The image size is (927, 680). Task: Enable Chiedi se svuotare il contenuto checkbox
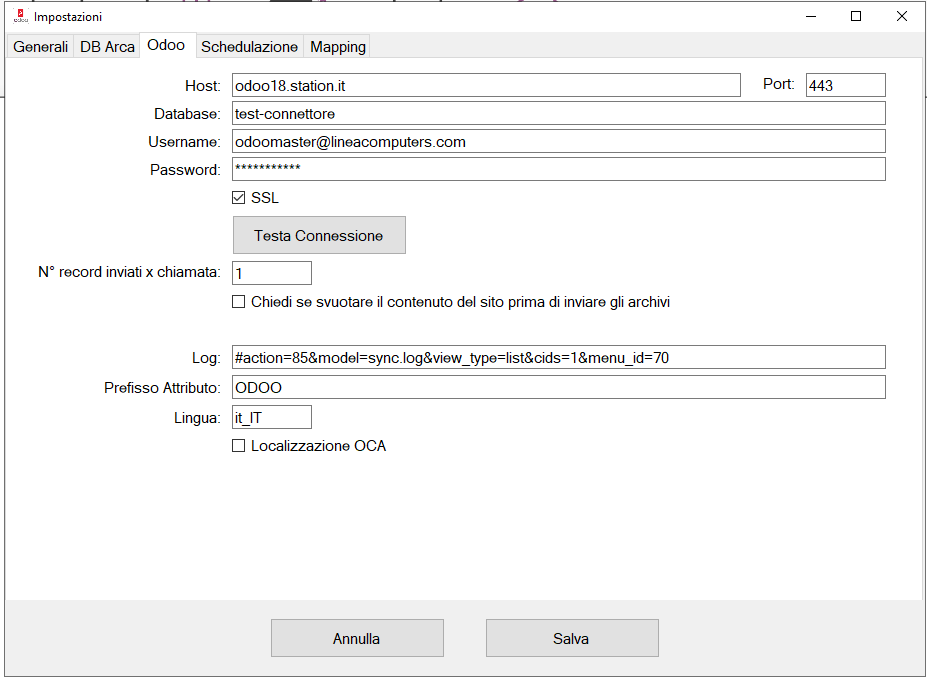coord(239,302)
